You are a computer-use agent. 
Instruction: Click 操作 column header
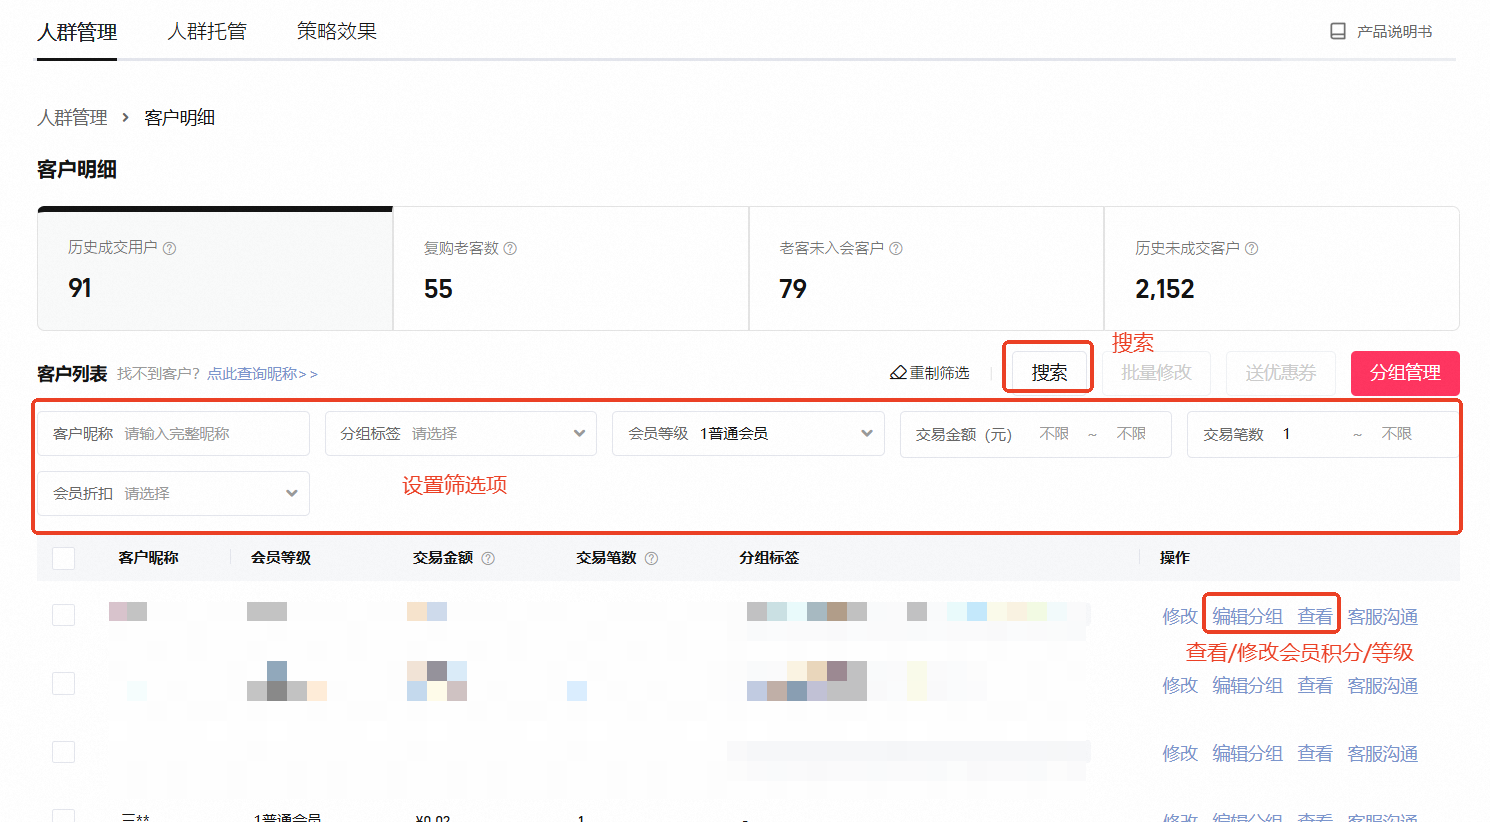[1175, 558]
